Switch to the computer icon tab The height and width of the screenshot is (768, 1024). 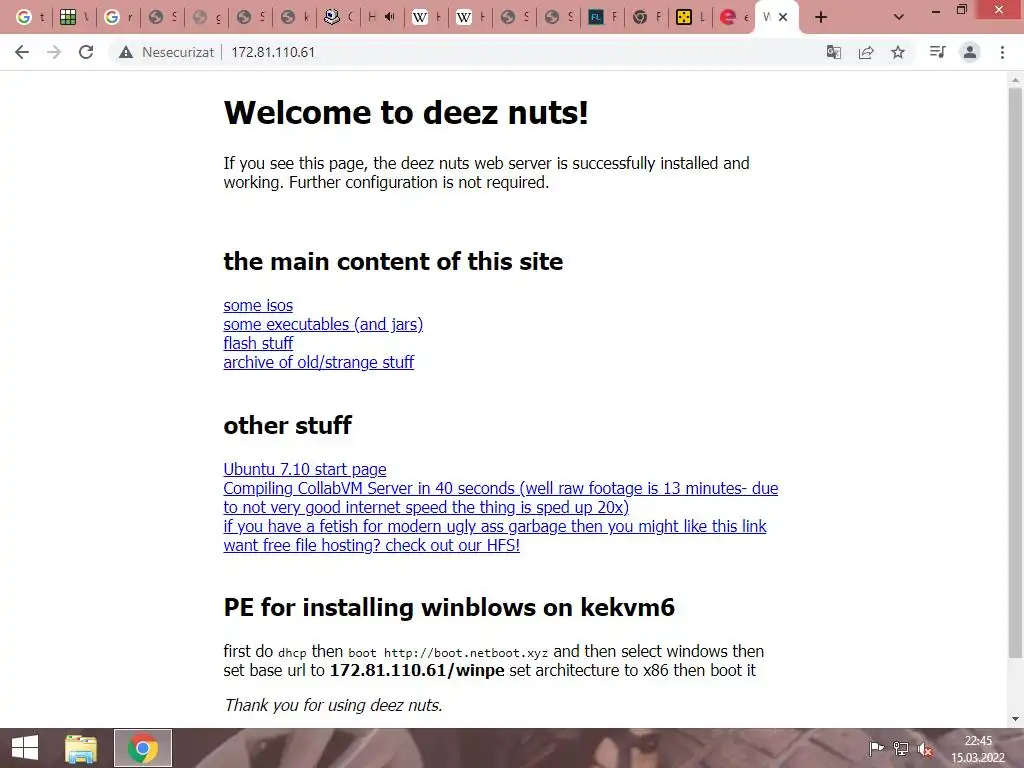338,17
